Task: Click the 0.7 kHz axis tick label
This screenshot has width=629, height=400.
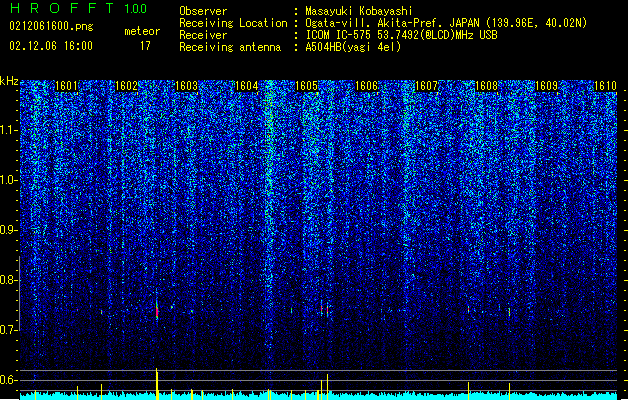Action: point(9,330)
